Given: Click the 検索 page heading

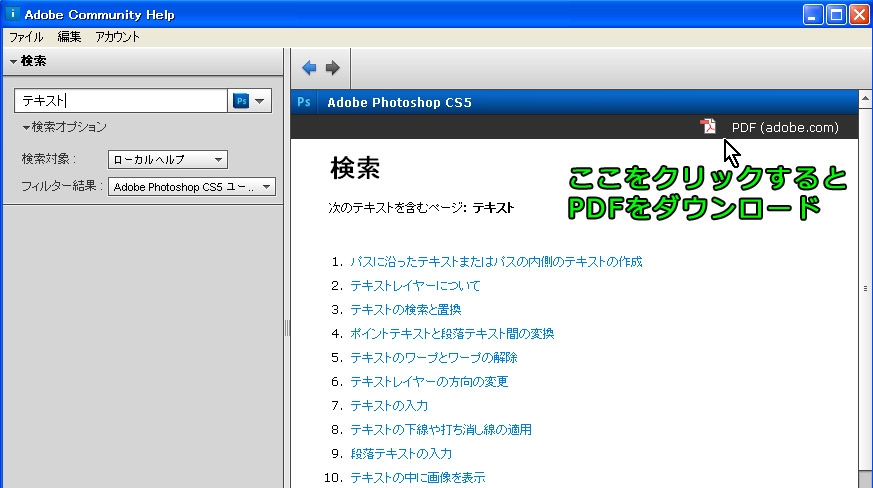Looking at the screenshot, I should 355,168.
